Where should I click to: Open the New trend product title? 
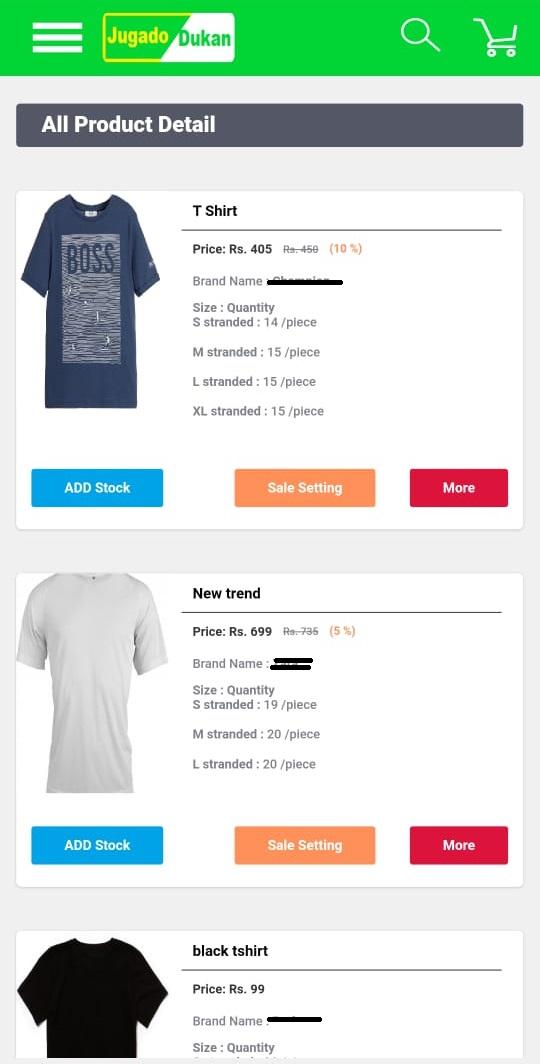(x=227, y=593)
